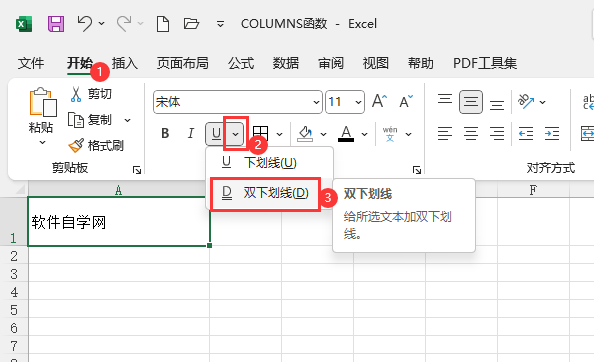Viewport: 594px width, 362px height.
Task: Select row 2 header
Action: click(x=14, y=256)
